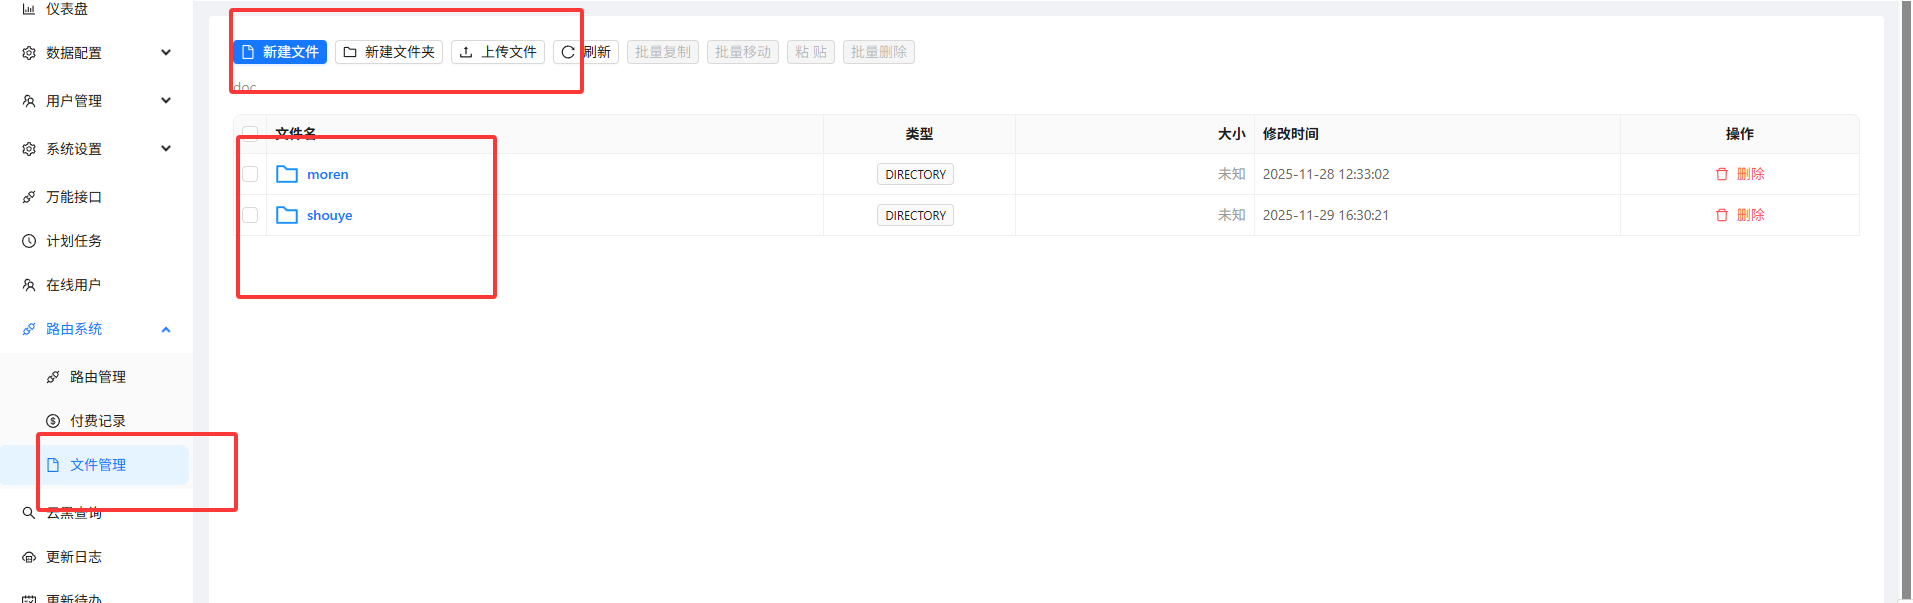Screen dimensions: 1913x603
Task: Click the refresh icon in toolbar
Action: coord(568,52)
